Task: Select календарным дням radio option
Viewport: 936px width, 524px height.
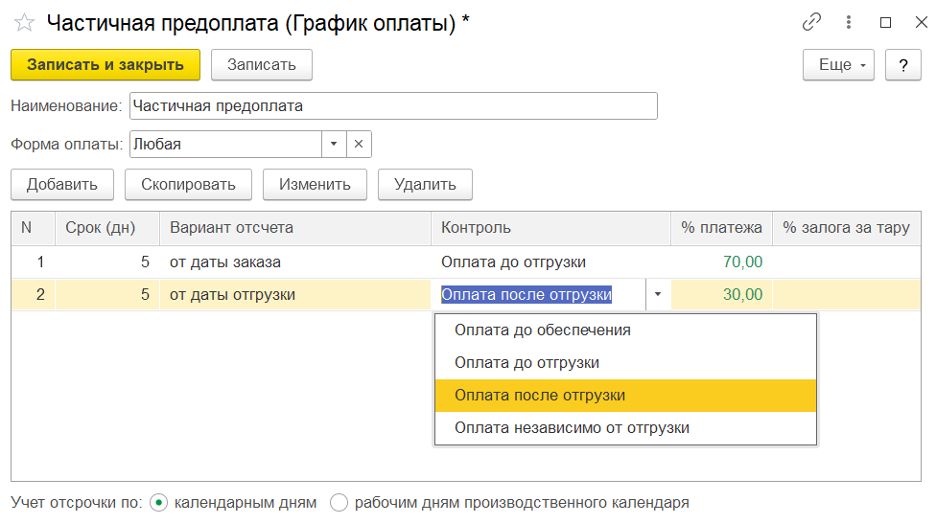Action: (158, 502)
